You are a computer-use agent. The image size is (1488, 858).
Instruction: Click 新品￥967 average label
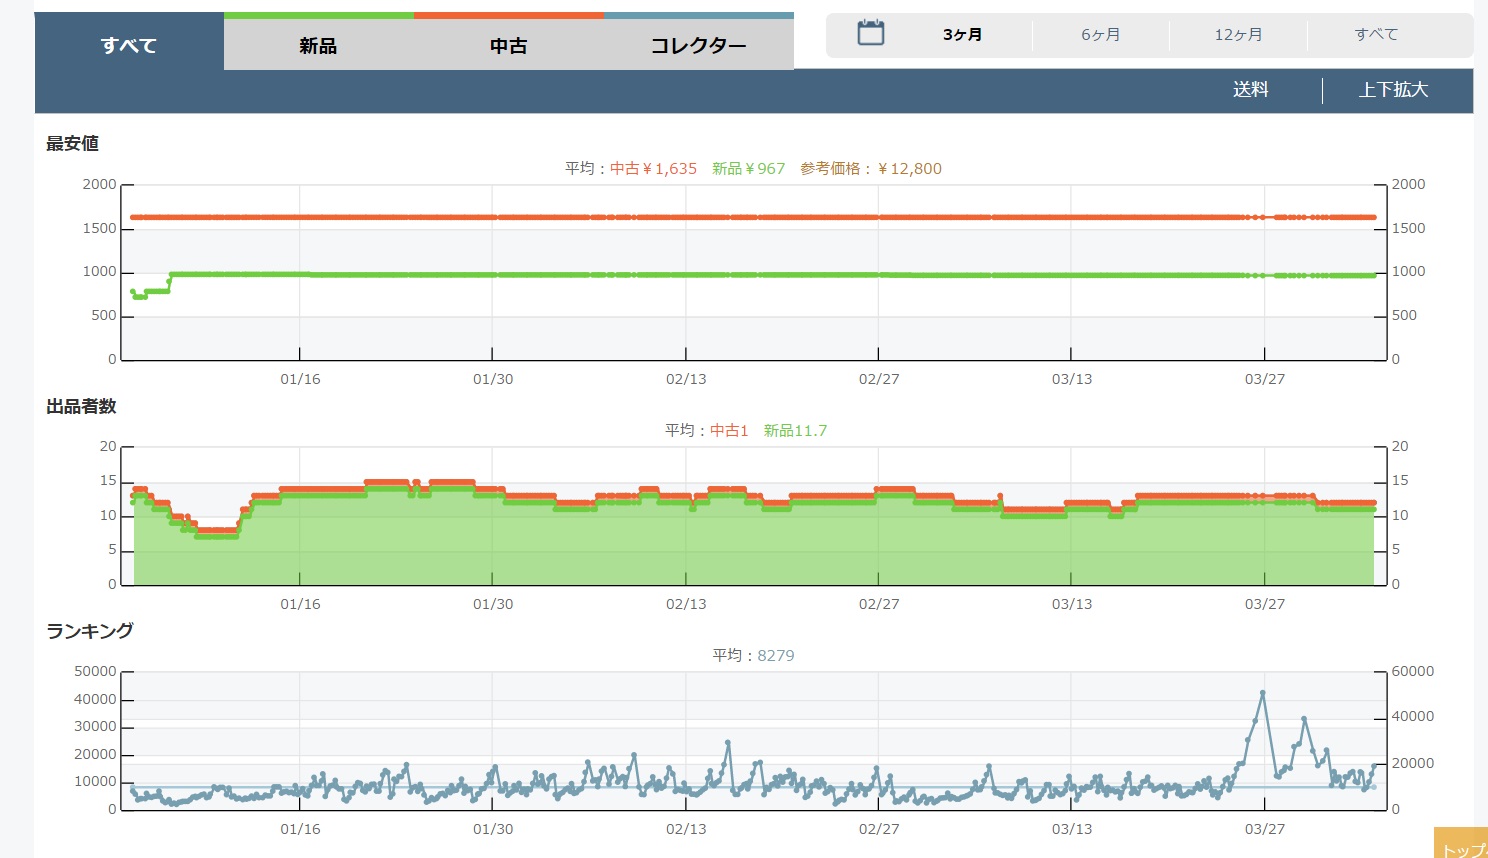click(x=748, y=168)
